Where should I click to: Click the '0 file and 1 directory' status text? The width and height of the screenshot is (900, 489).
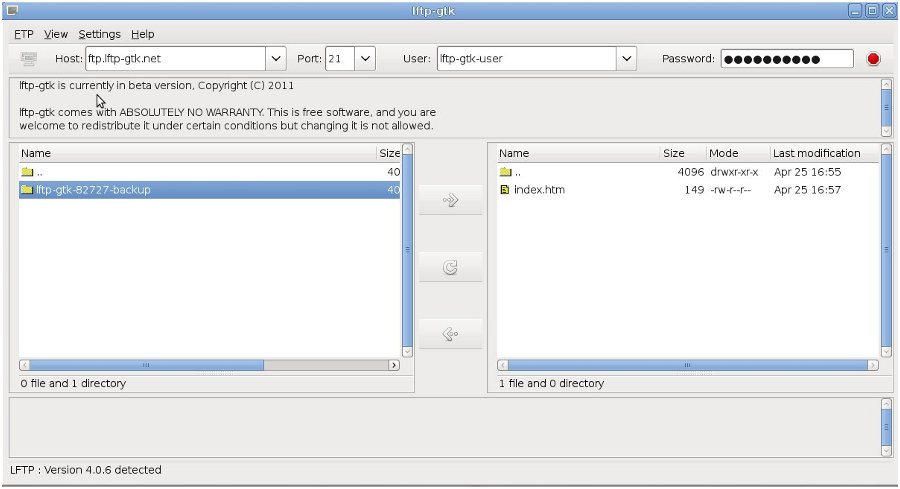tap(73, 383)
